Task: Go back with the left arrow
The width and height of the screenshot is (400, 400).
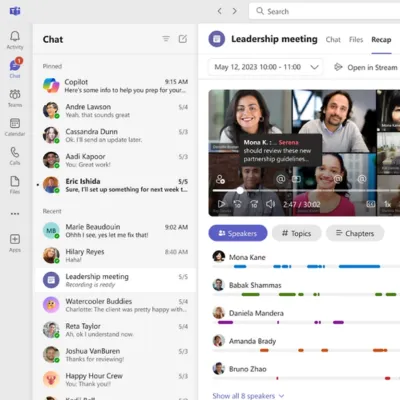Action: coord(219,11)
